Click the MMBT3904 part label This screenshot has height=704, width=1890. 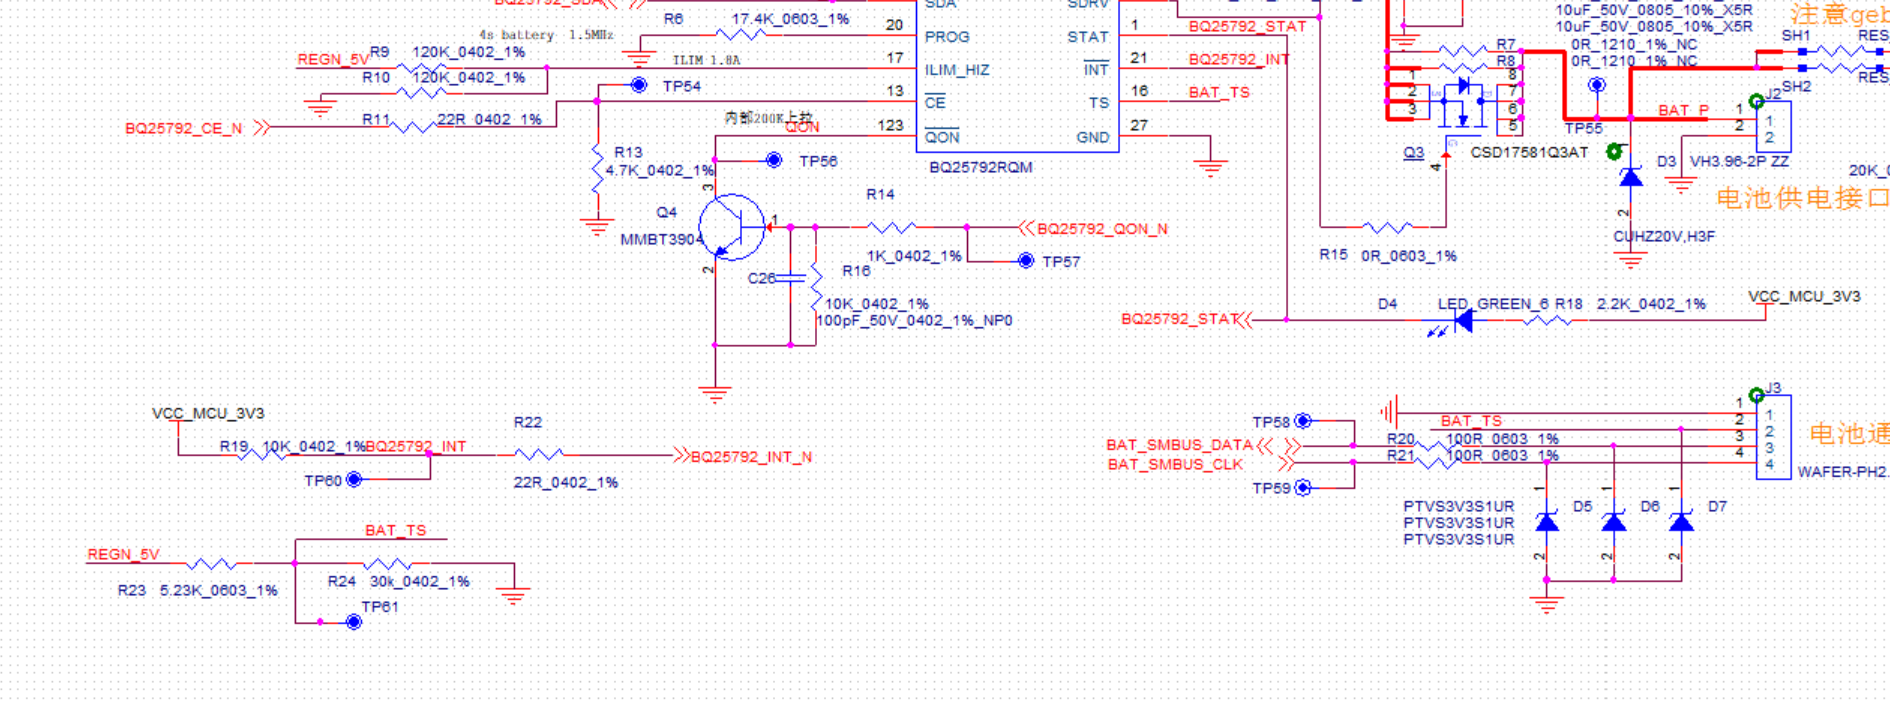(660, 240)
